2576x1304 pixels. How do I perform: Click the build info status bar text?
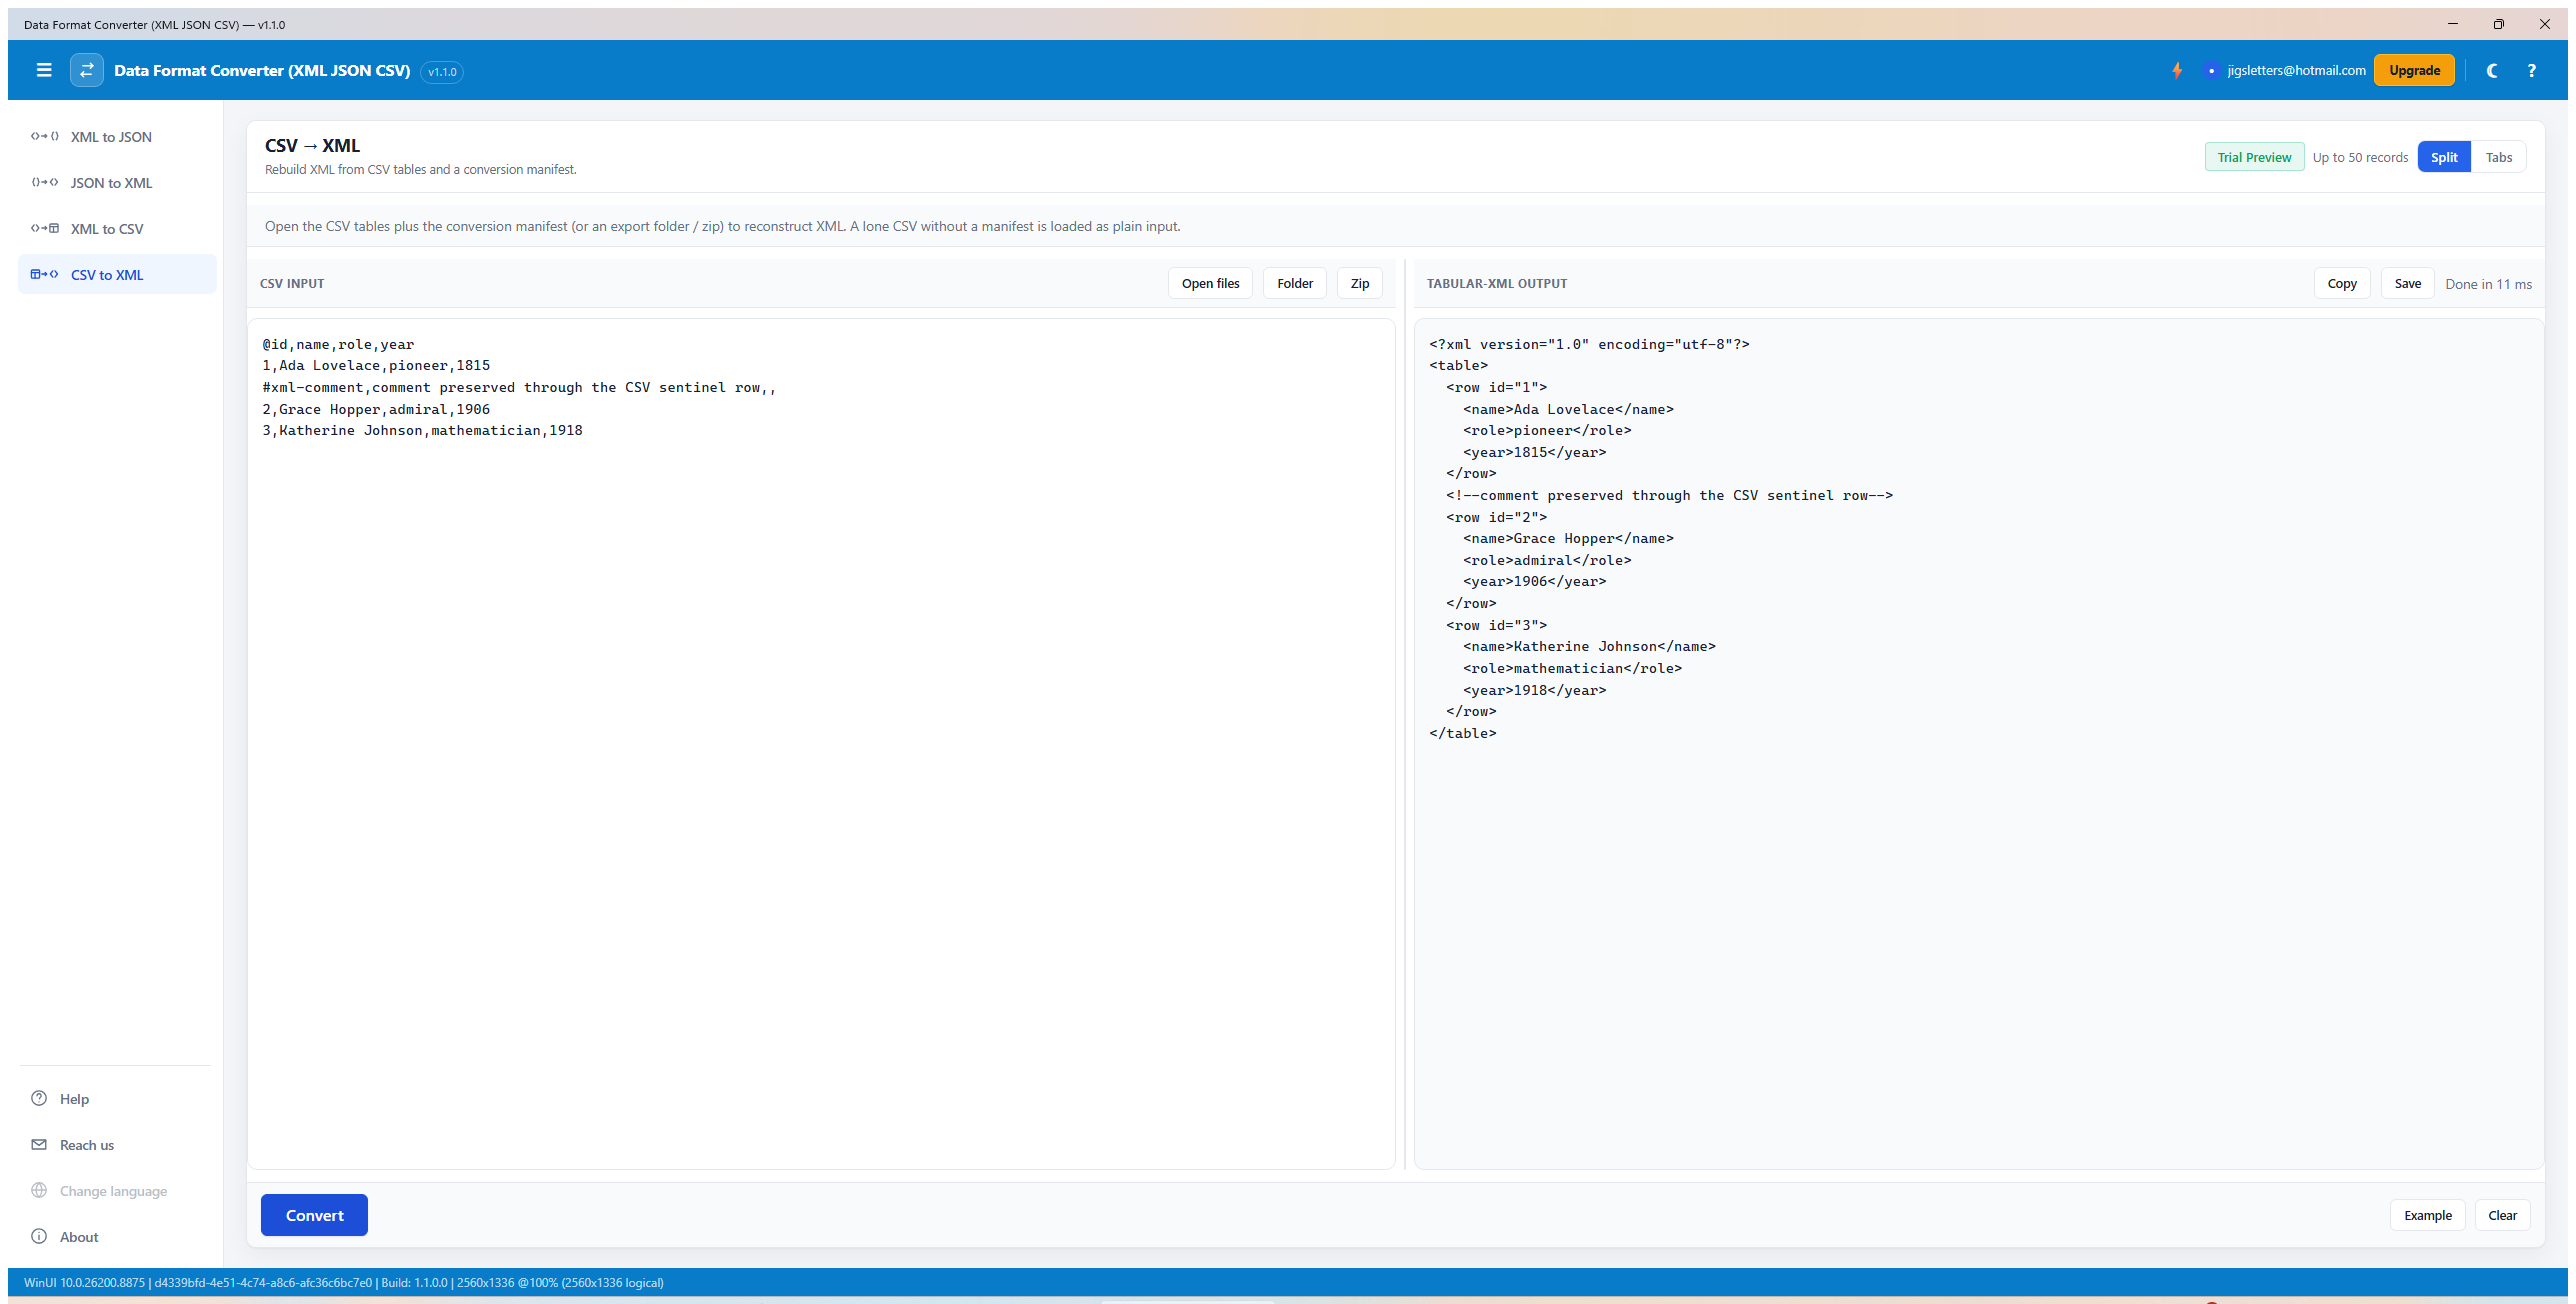pos(344,1282)
